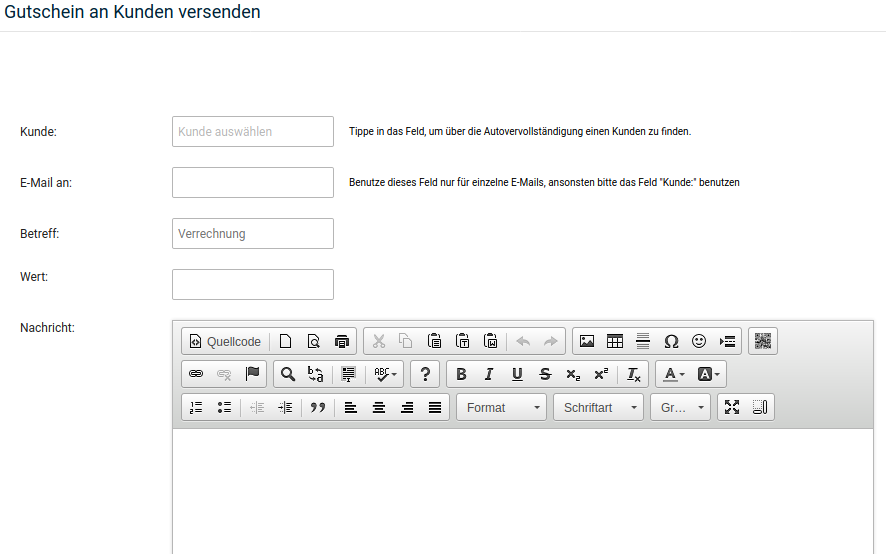Click the Print icon
Screen dimensions: 886x554
(342, 341)
